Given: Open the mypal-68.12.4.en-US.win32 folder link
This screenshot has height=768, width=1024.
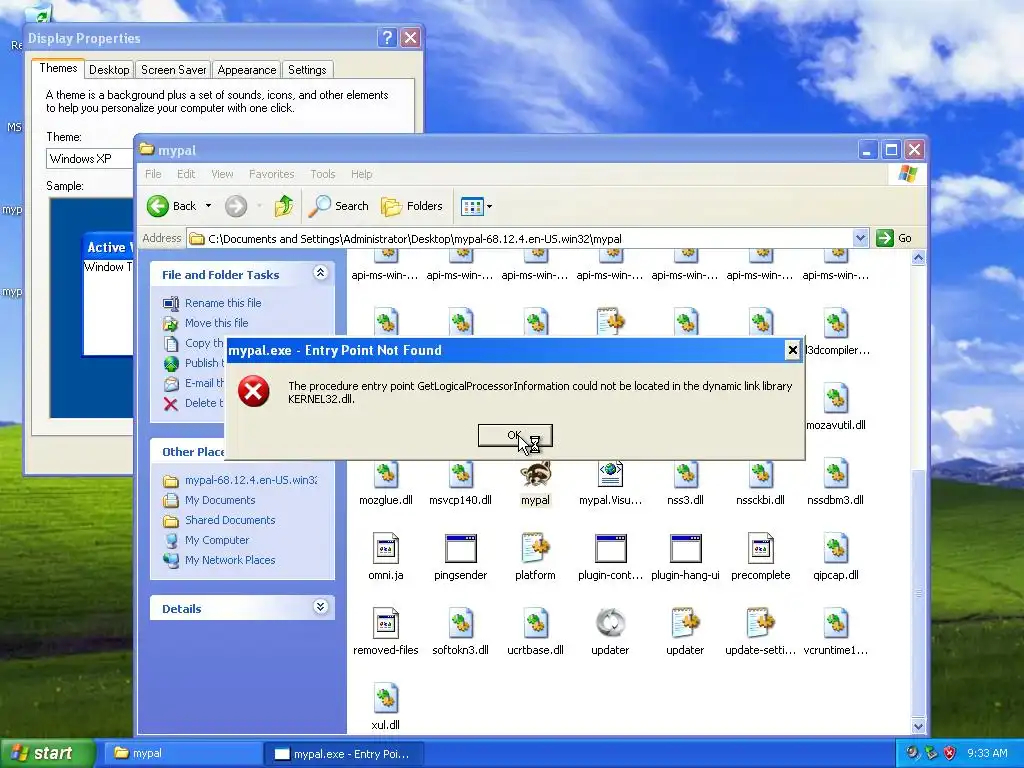Looking at the screenshot, I should [251, 480].
